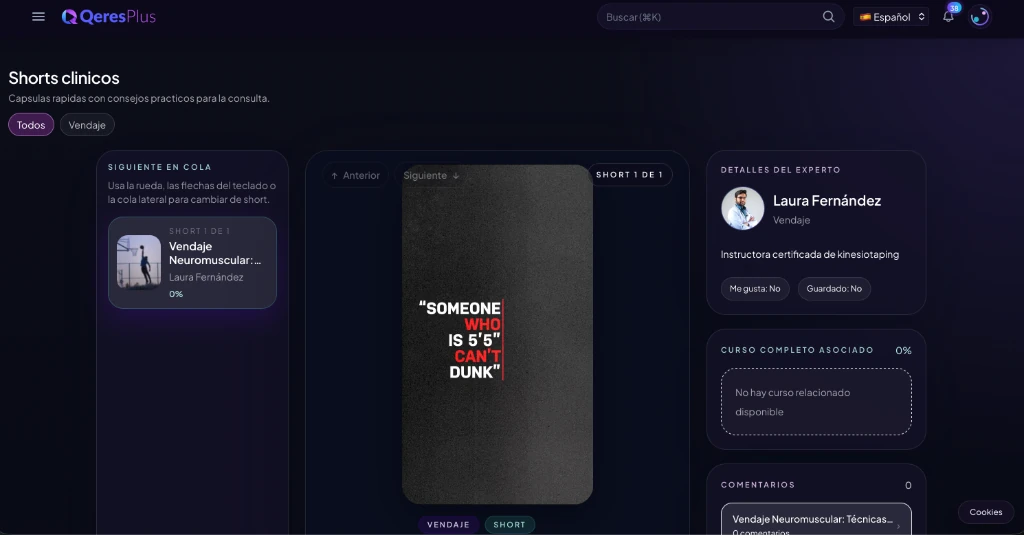Select the Todos filter

click(31, 125)
